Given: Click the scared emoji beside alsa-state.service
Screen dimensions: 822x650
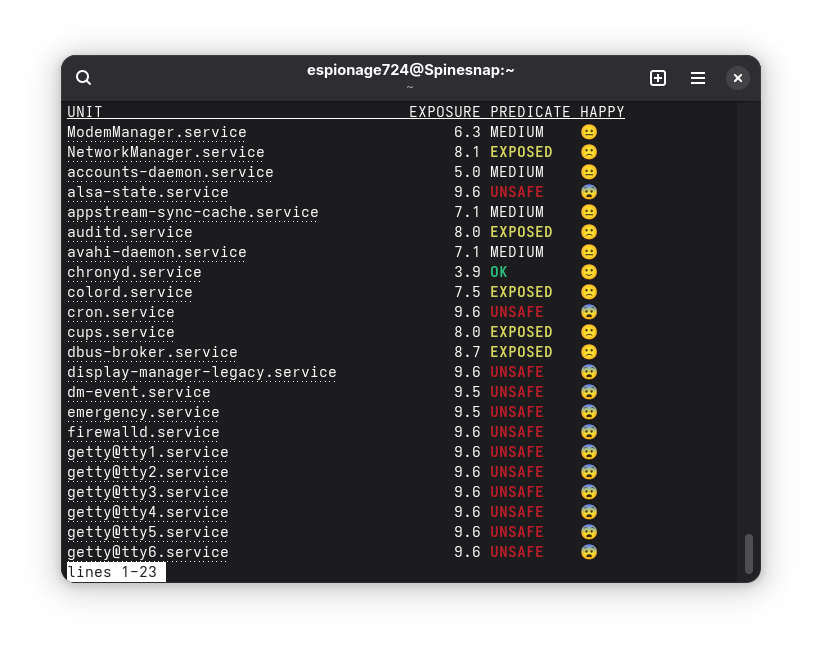Looking at the screenshot, I should point(589,192).
